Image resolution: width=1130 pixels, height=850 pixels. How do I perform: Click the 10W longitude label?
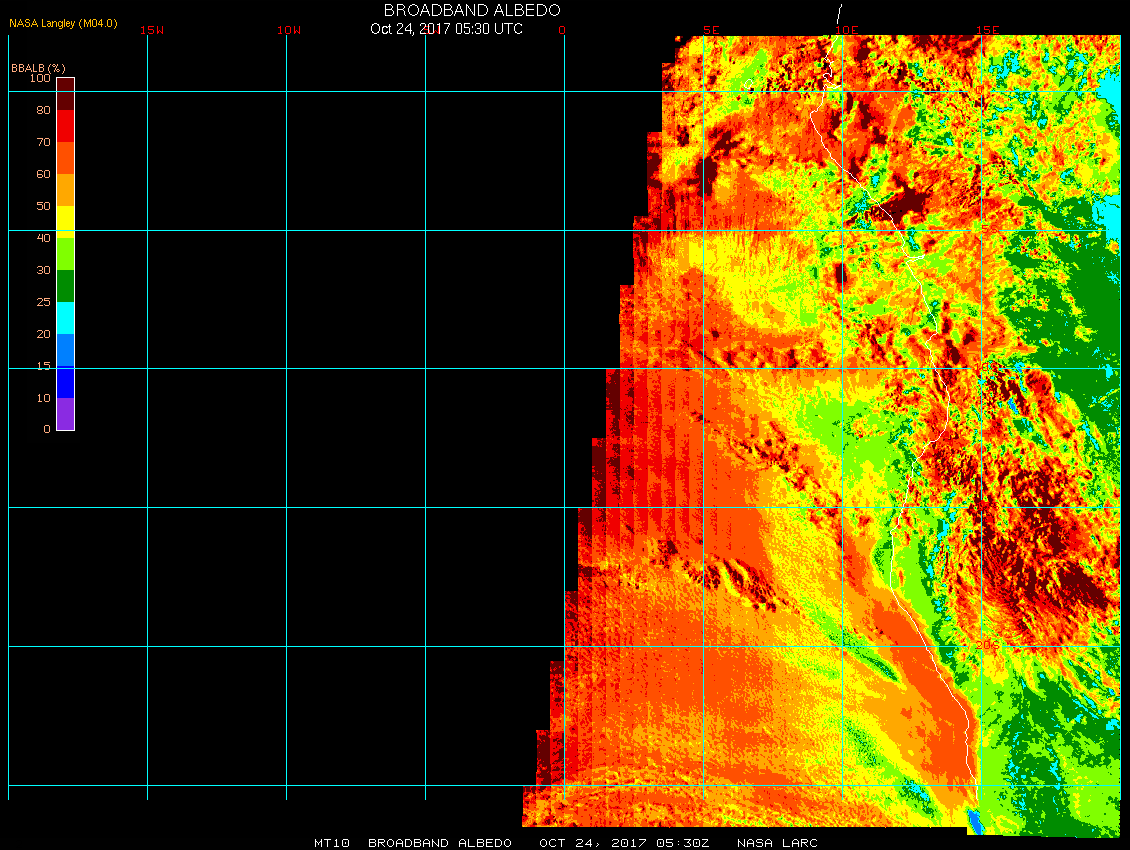(x=289, y=30)
